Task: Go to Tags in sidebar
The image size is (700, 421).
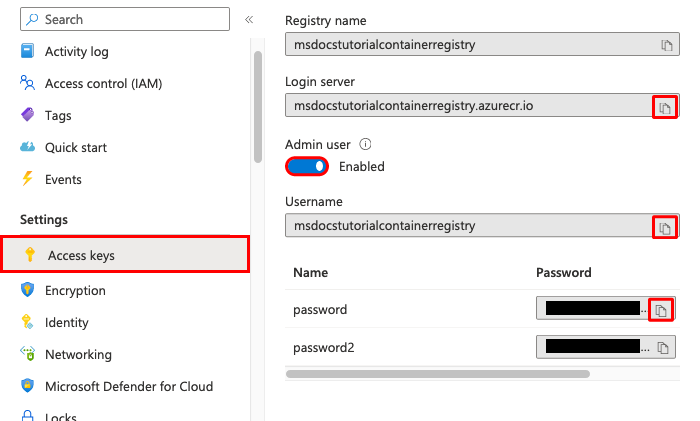Action: 58,116
